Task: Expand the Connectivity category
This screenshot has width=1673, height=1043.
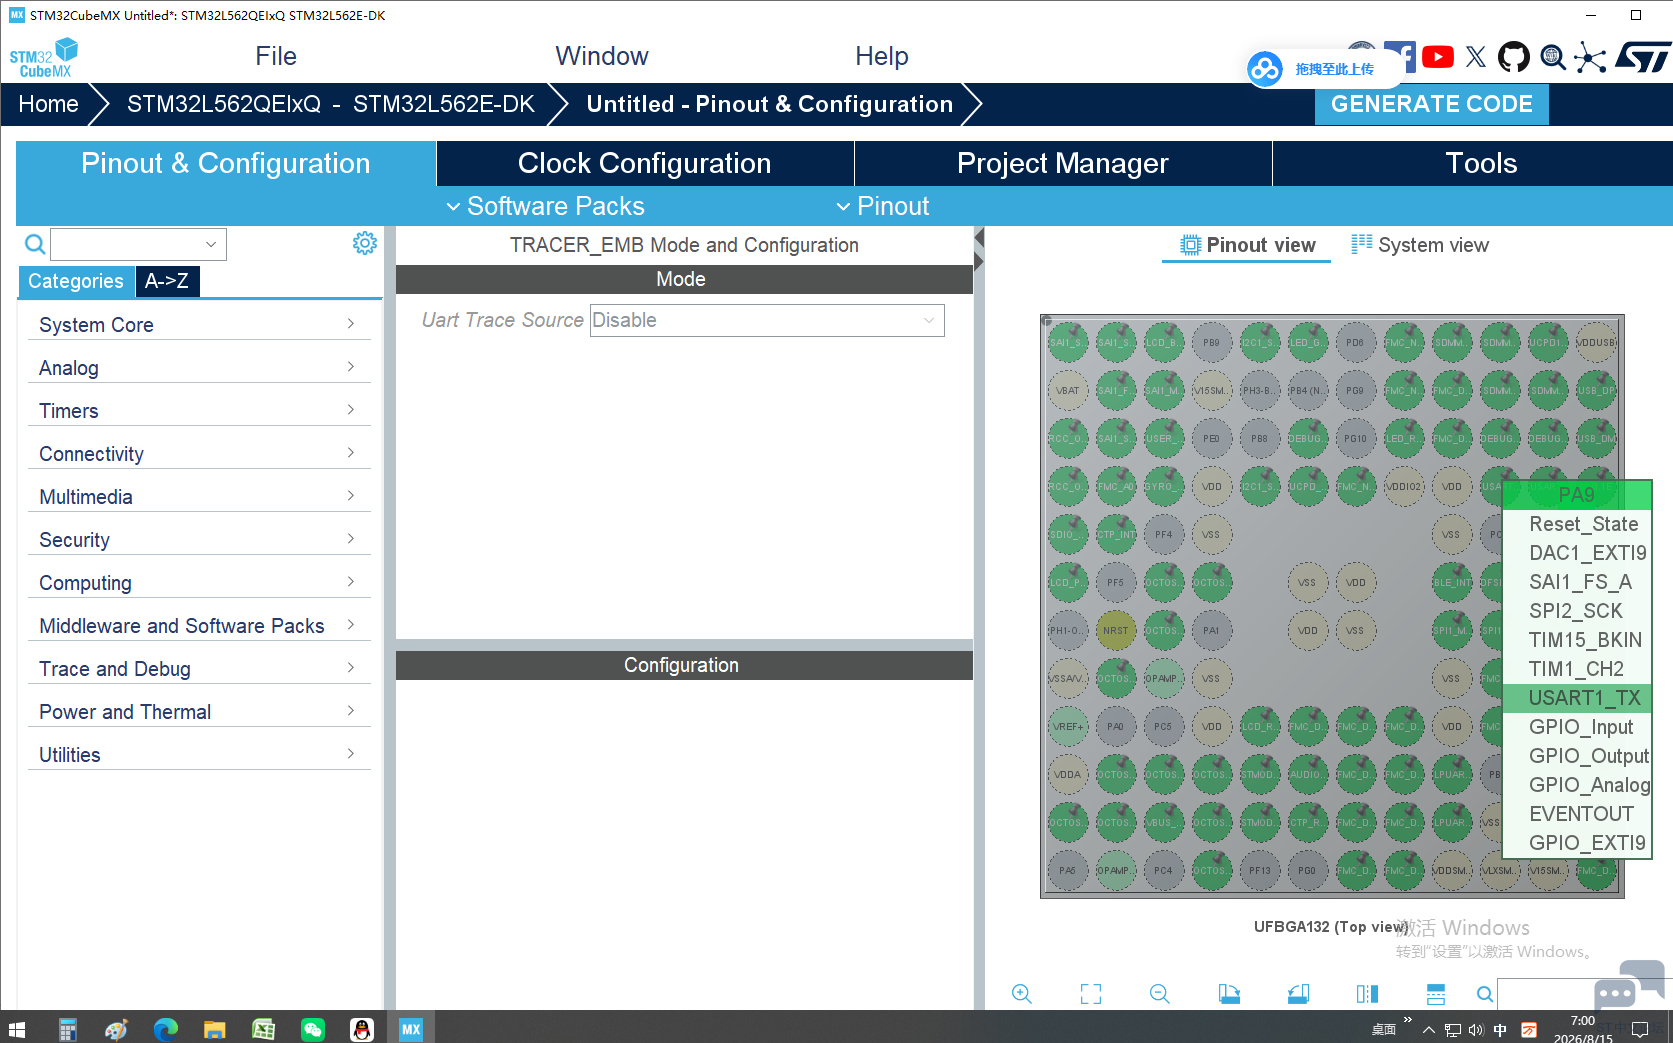Action: (199, 454)
